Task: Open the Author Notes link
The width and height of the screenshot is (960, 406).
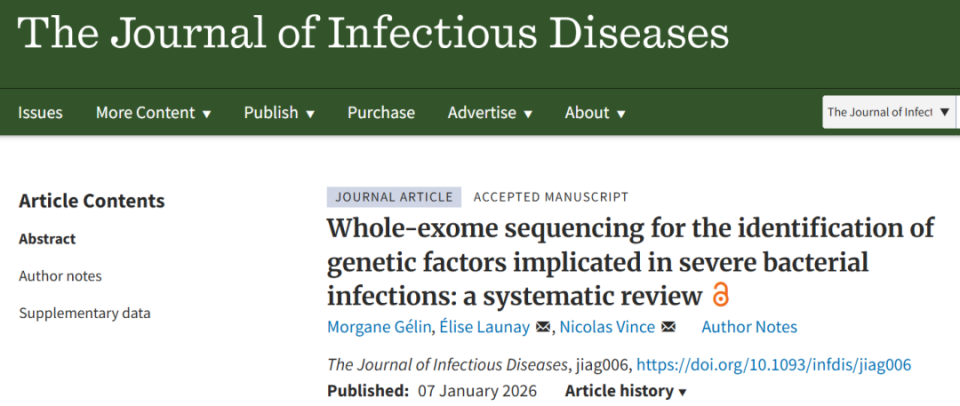Action: (749, 327)
